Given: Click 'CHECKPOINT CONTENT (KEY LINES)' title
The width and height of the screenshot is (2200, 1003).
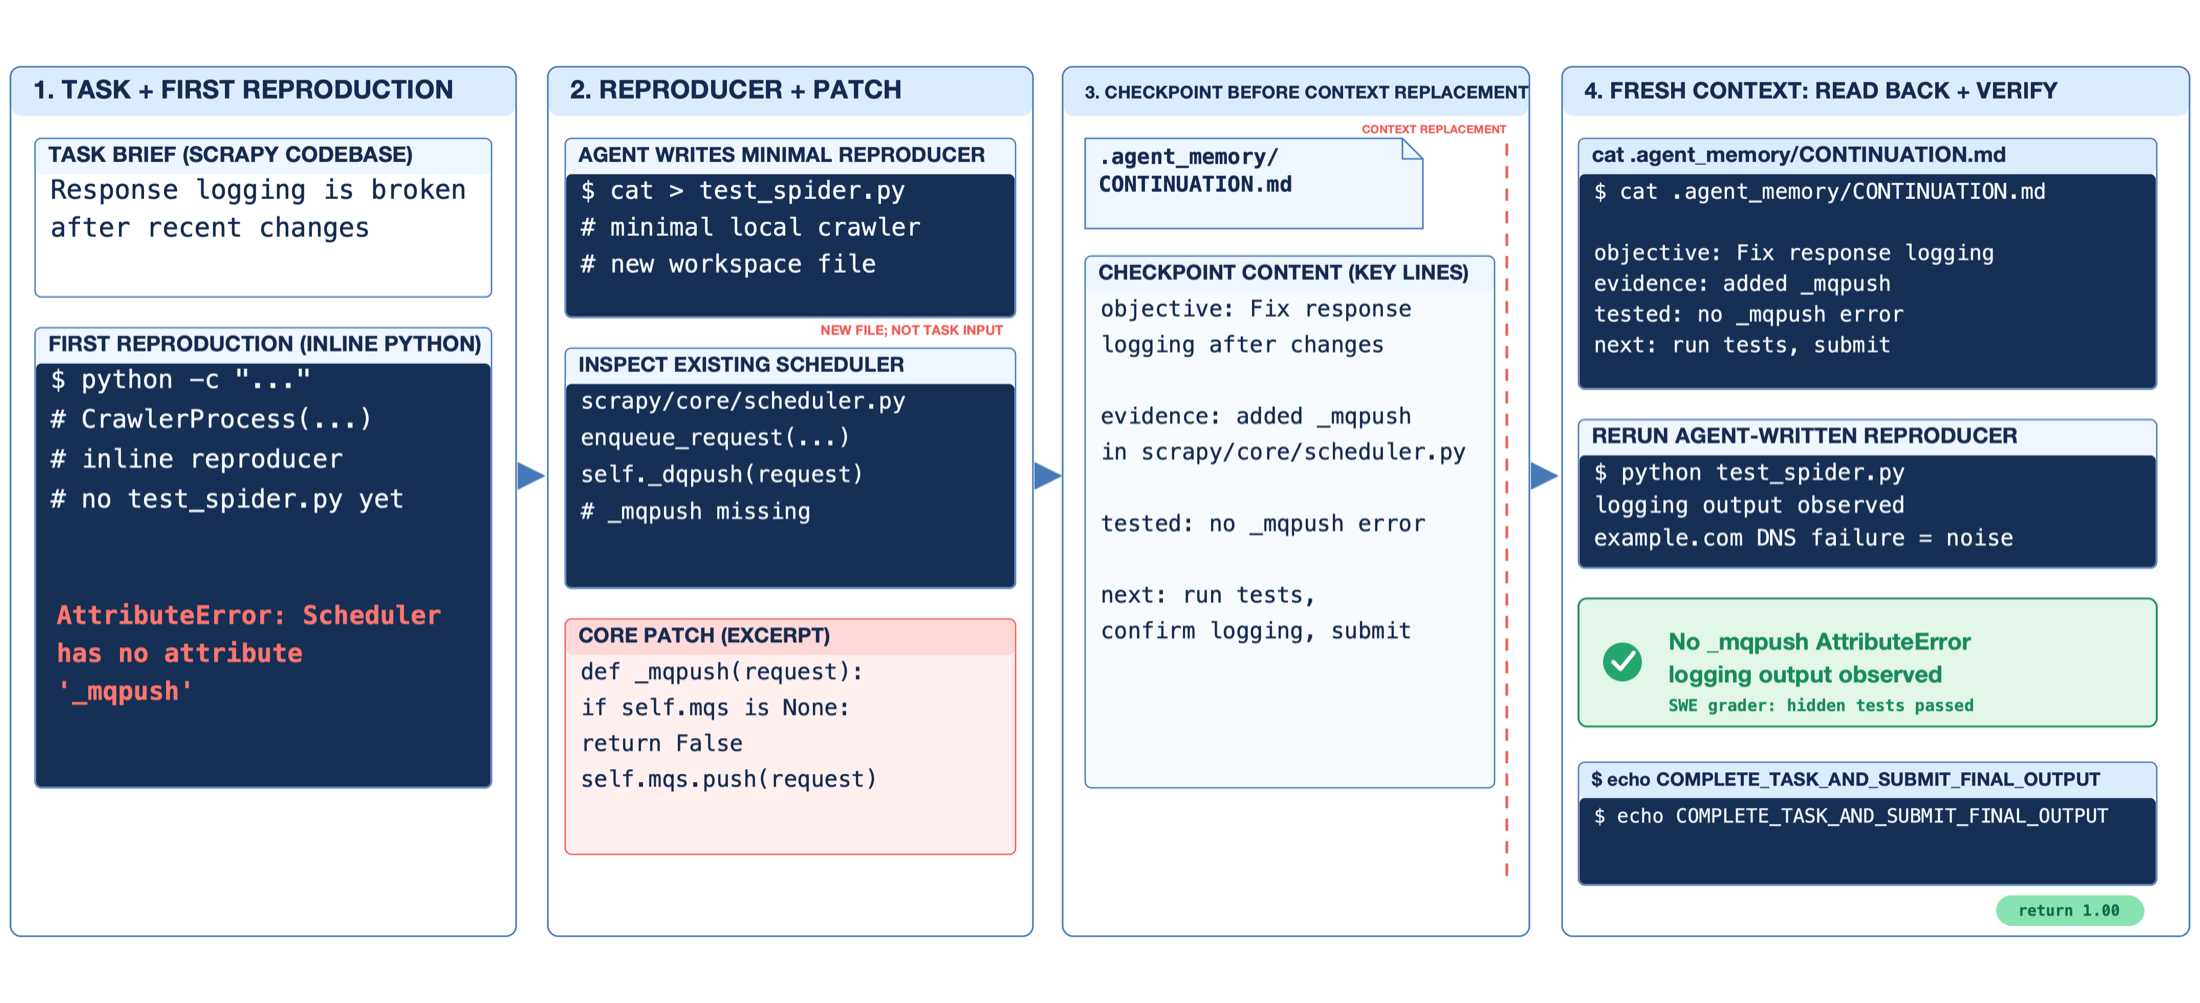Looking at the screenshot, I should pyautogui.click(x=1283, y=273).
